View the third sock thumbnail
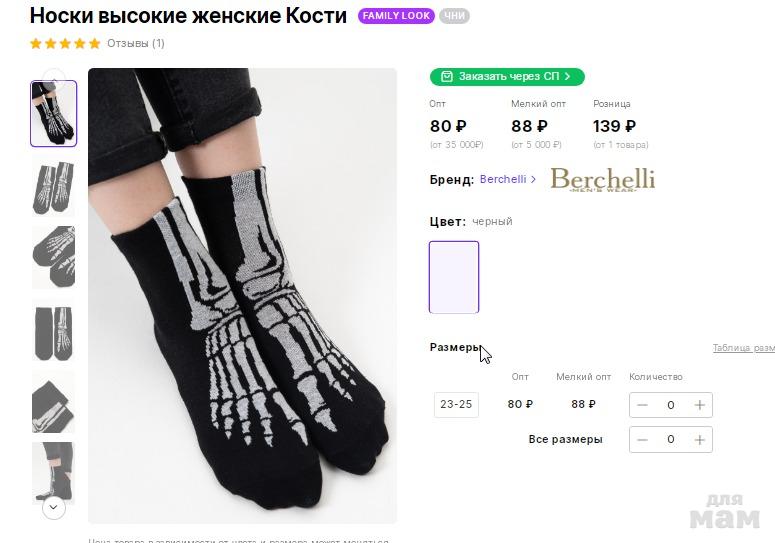This screenshot has height=543, width=775. [x=53, y=257]
